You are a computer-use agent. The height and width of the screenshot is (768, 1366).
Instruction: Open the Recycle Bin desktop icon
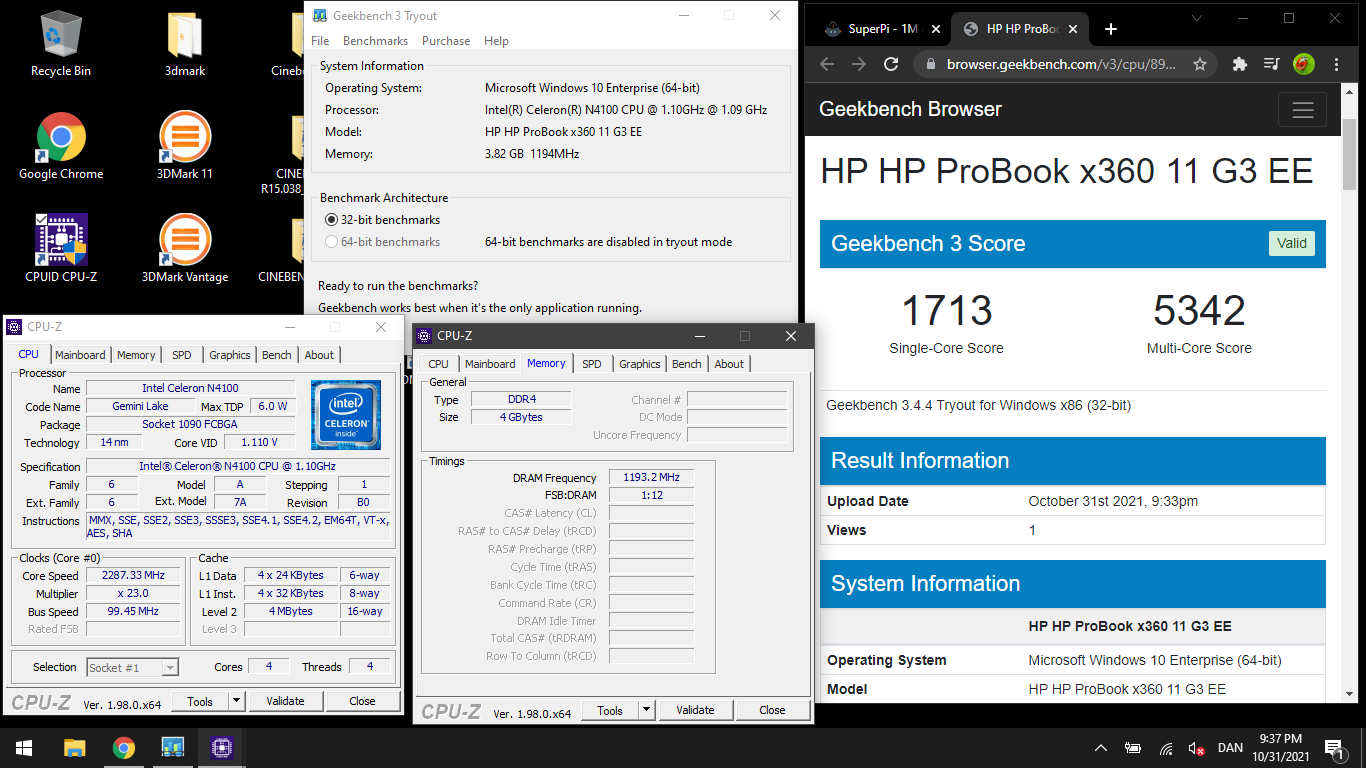tap(60, 45)
